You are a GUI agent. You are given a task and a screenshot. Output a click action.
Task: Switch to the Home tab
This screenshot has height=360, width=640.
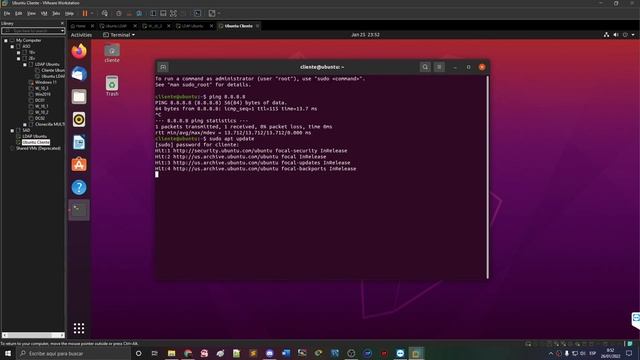point(81,26)
